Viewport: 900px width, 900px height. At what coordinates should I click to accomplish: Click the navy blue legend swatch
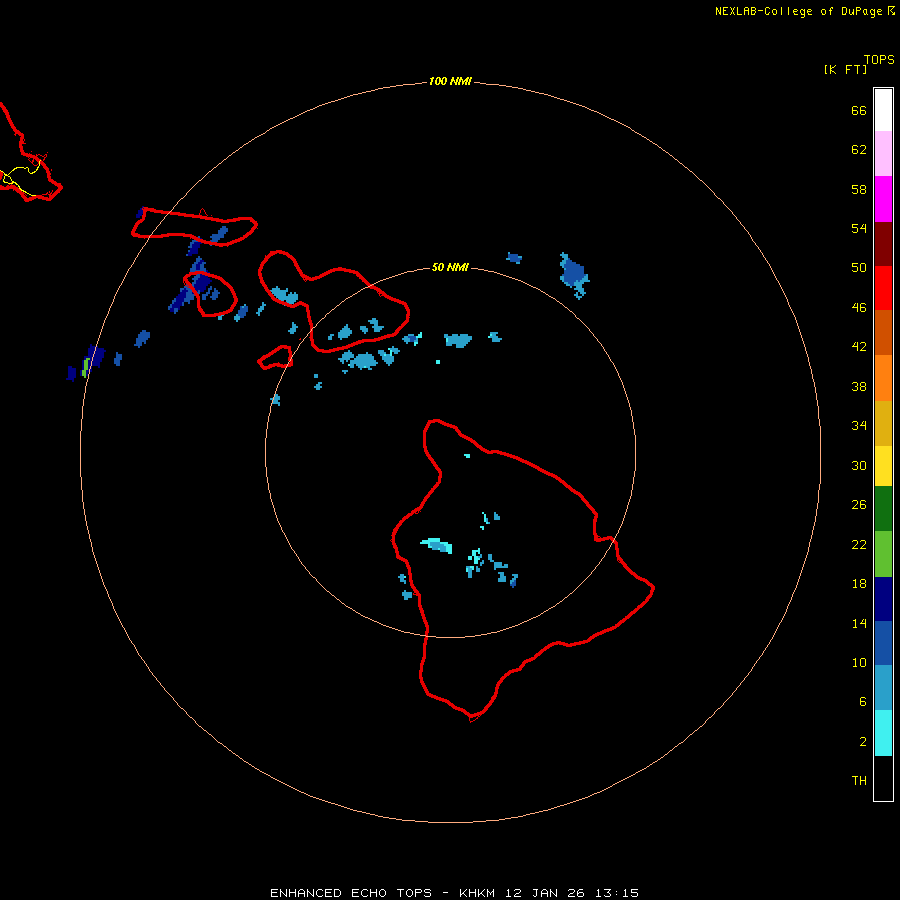[883, 599]
